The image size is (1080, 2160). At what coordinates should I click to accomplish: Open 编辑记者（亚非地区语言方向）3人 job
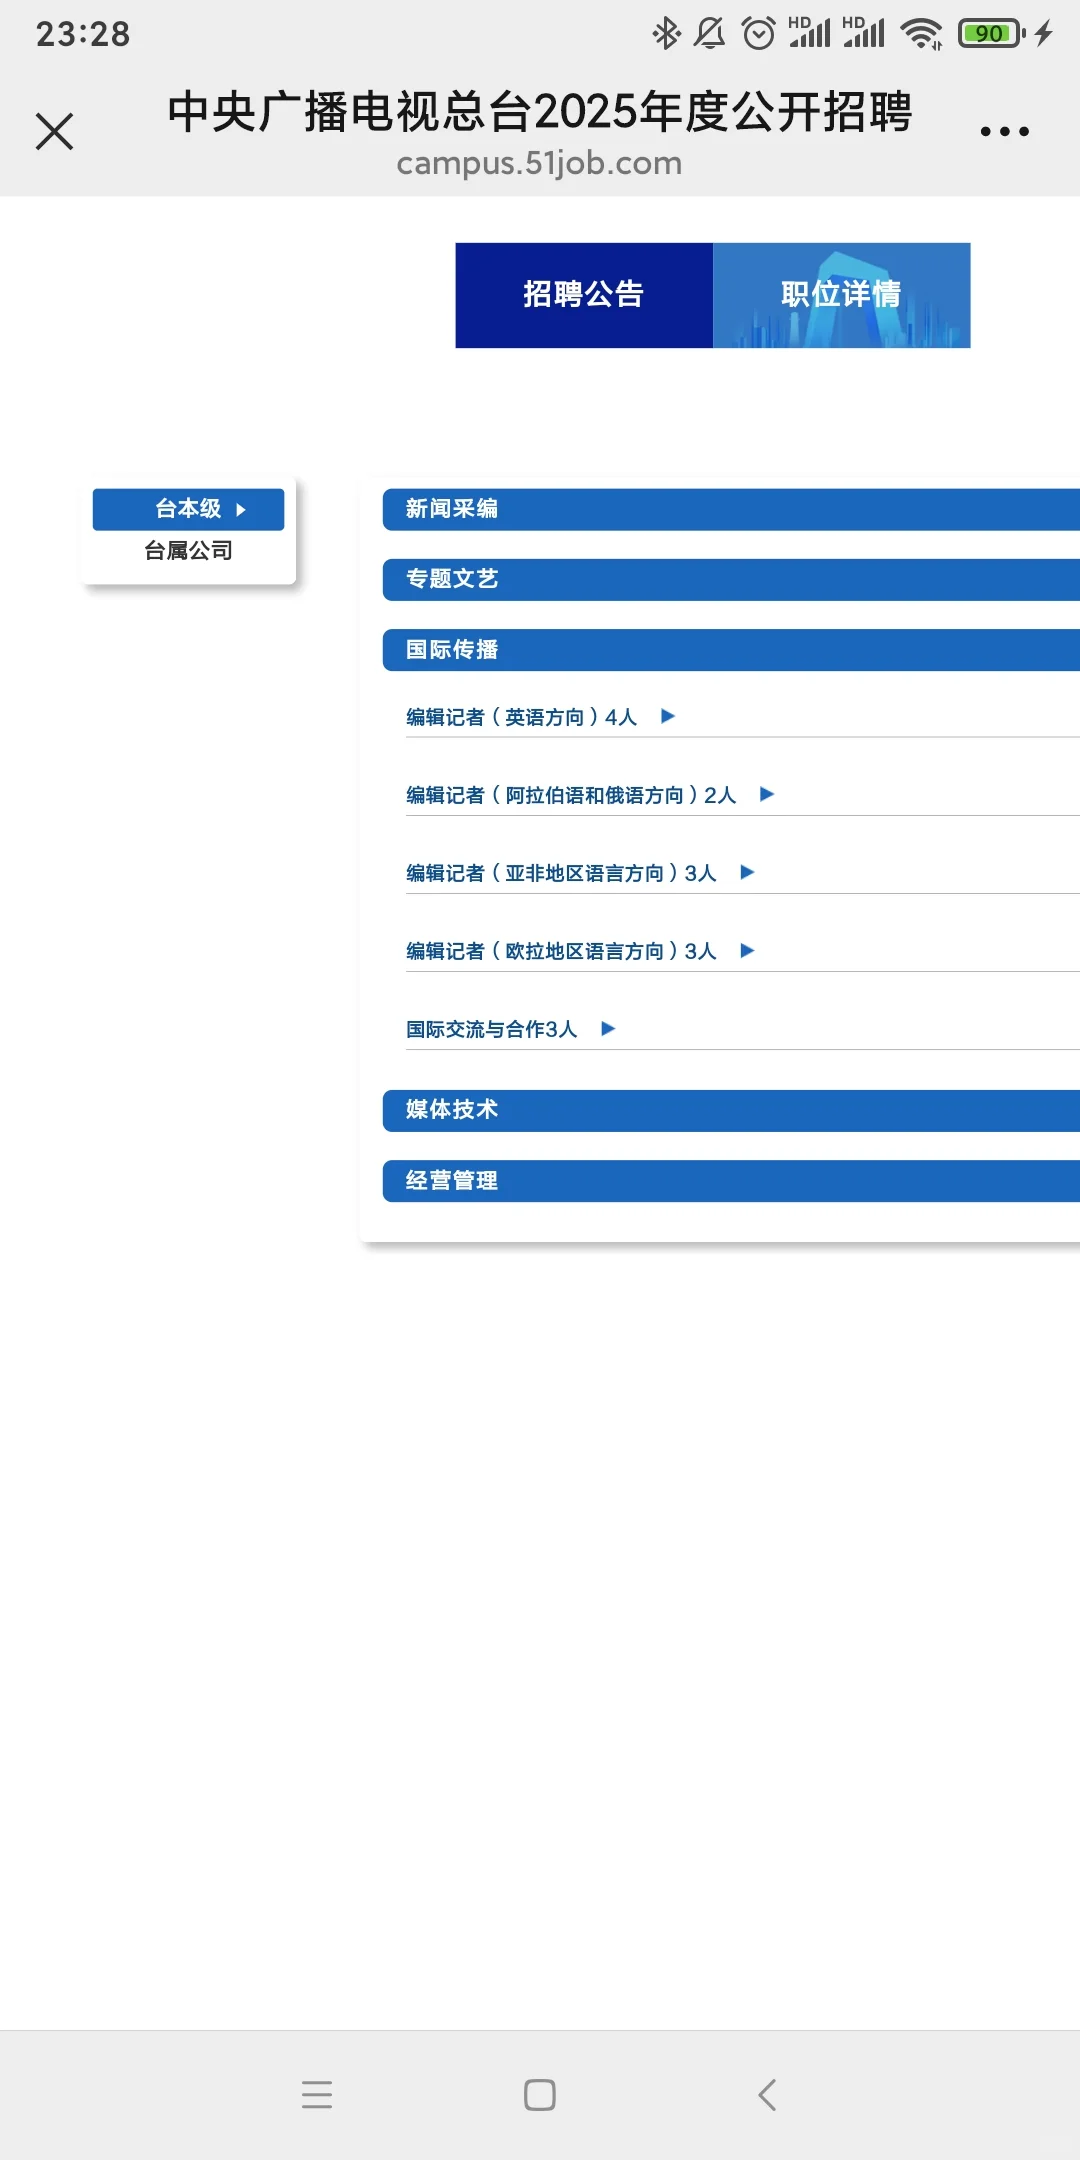coord(561,873)
